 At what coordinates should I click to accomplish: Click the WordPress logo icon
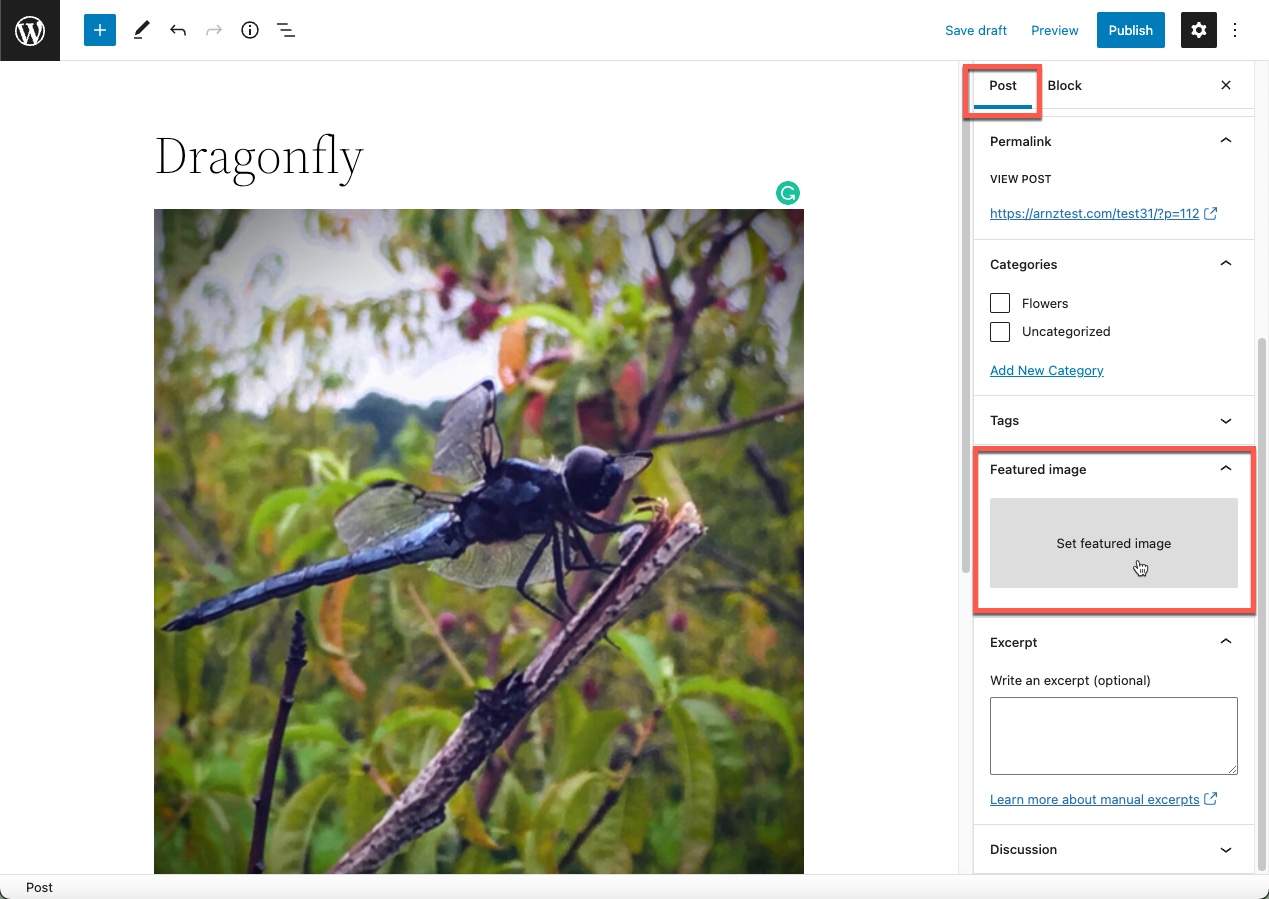30,30
